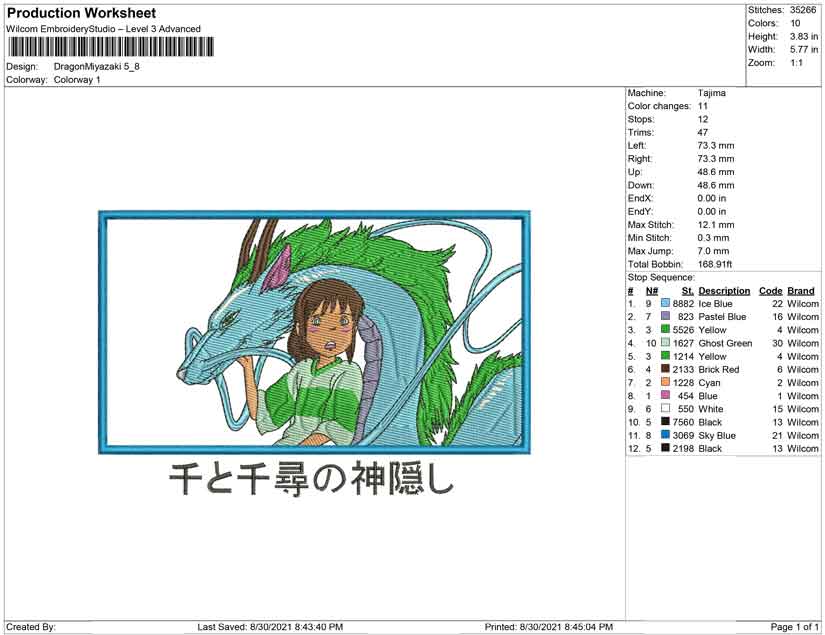Click the Total Bobbin value 168.91ft
The height and width of the screenshot is (635, 825).
[715, 264]
